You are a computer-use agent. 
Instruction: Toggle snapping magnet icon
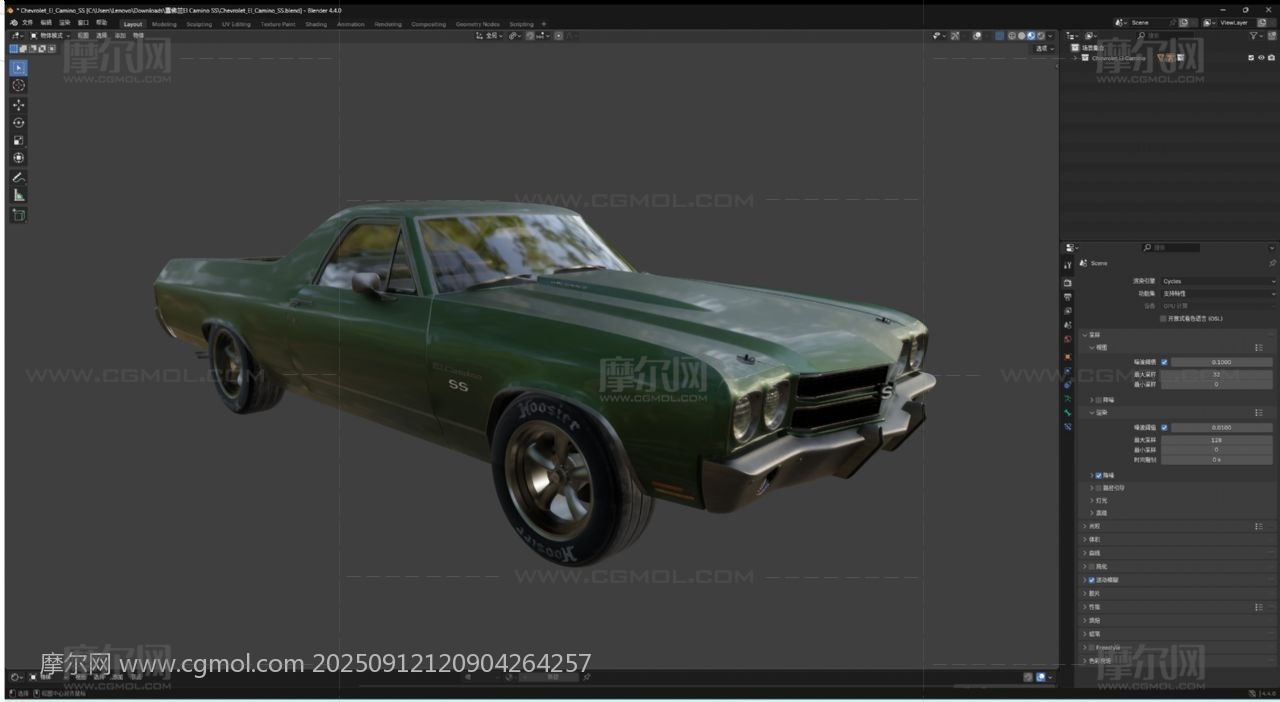click(x=530, y=36)
